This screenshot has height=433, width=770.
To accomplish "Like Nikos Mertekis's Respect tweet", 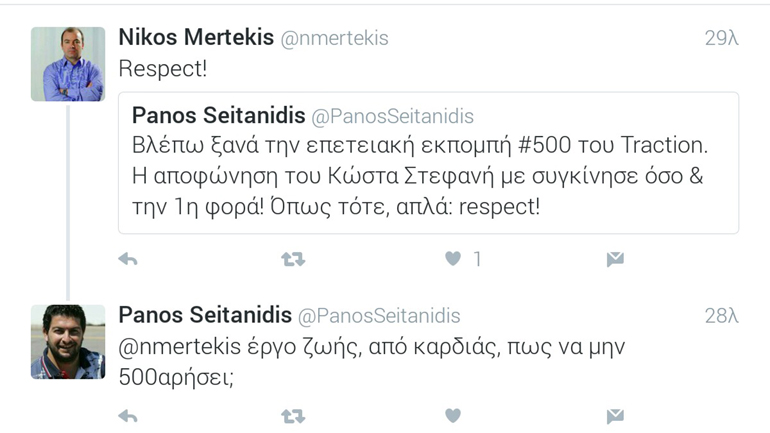I will 453,259.
